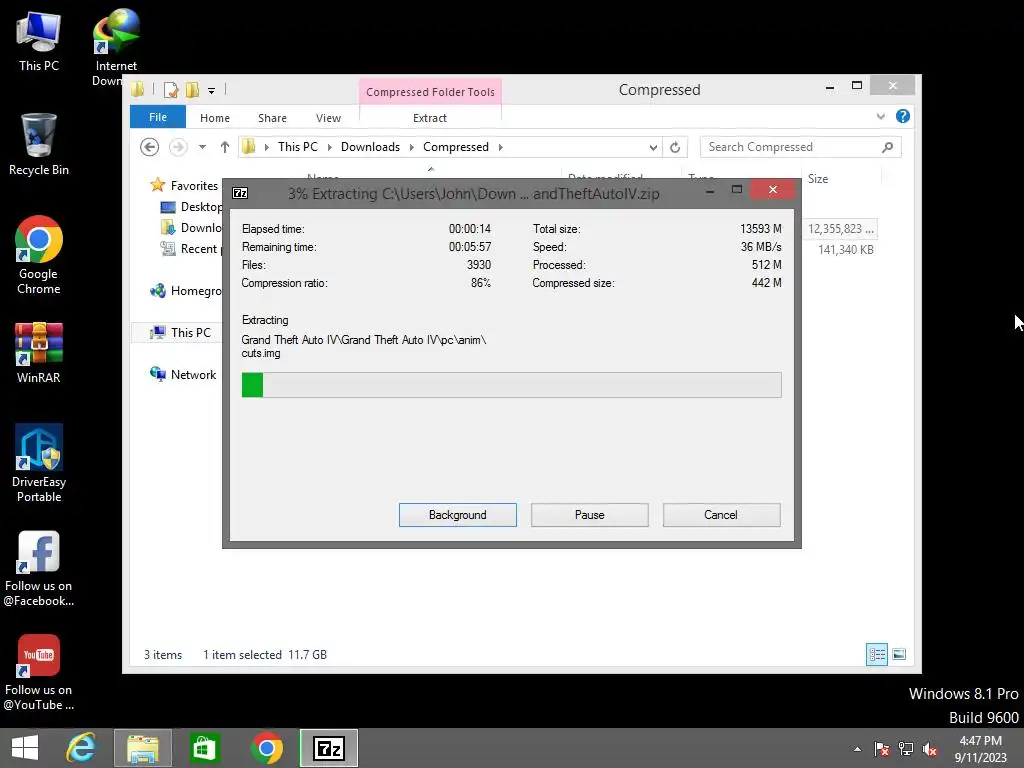The image size is (1024, 768).
Task: Cancel the extraction
Action: point(721,515)
